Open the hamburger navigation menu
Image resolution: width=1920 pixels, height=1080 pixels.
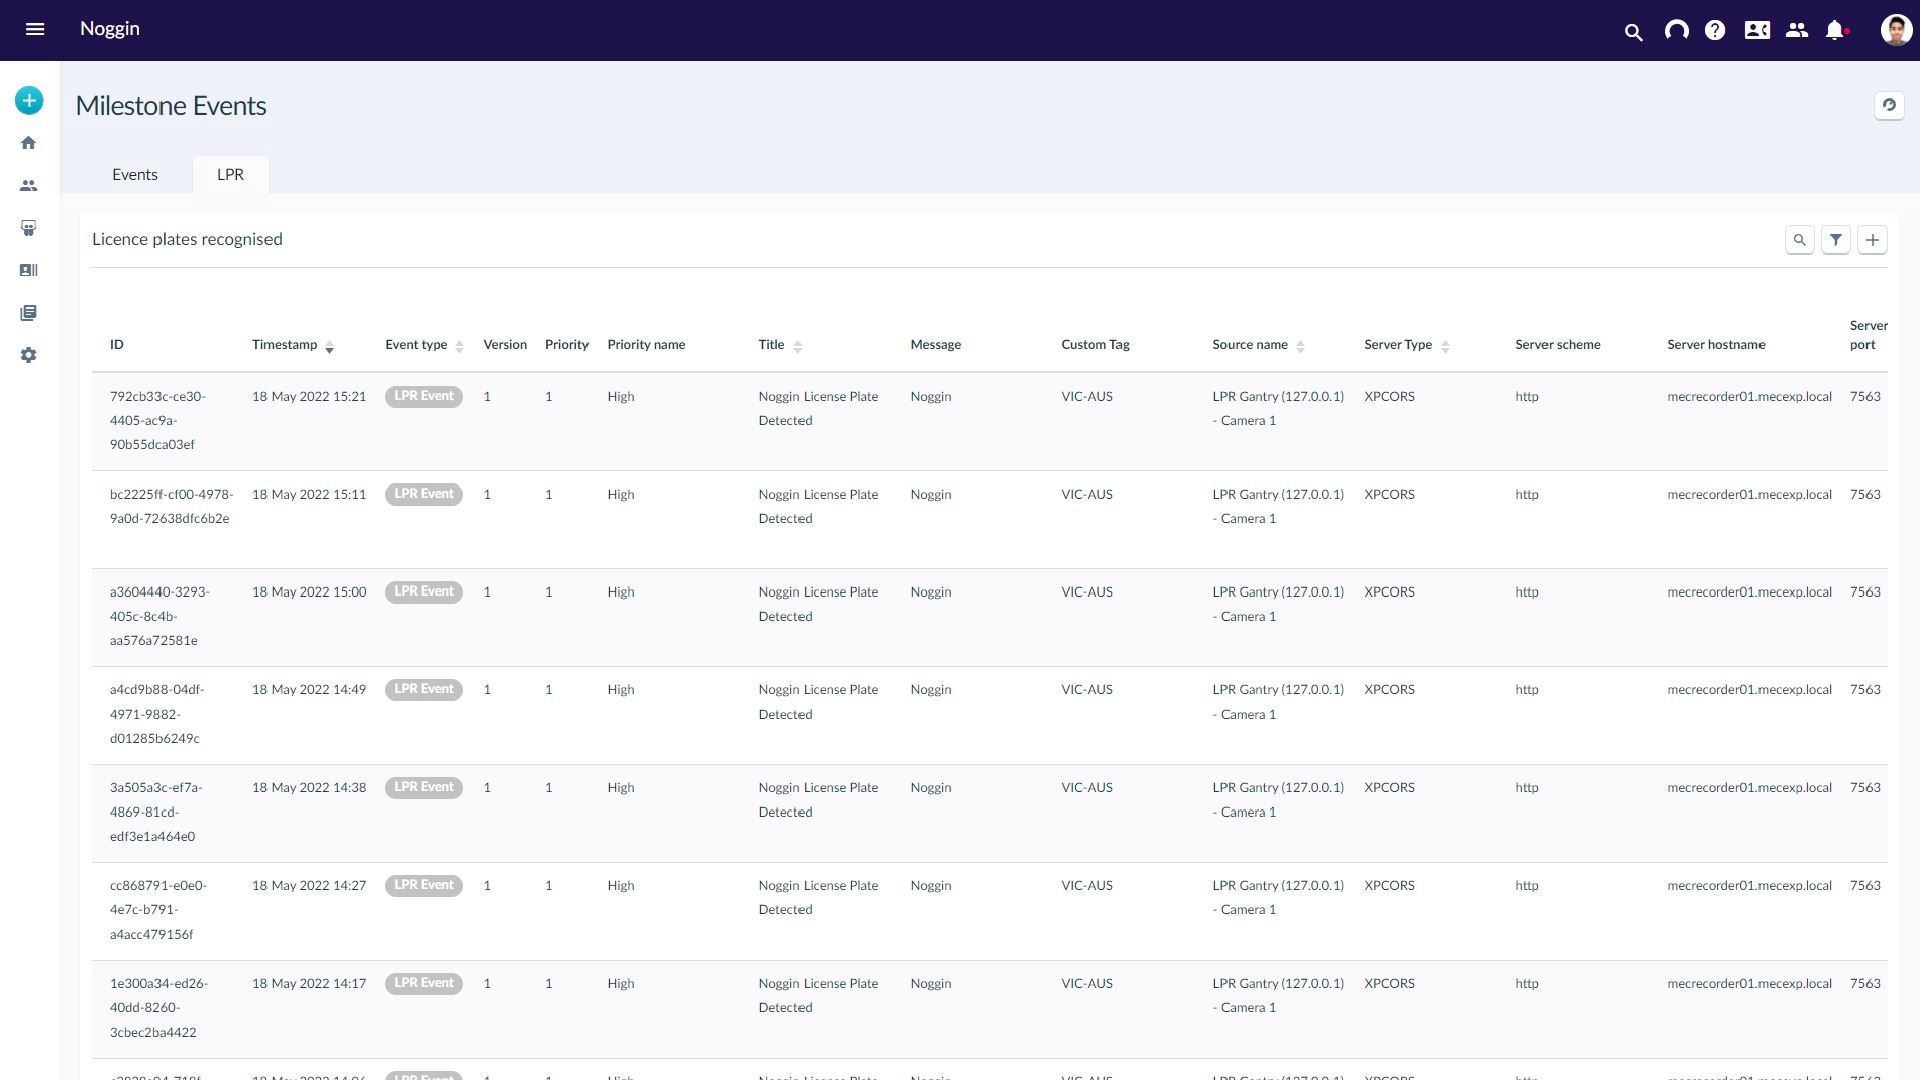[x=35, y=29]
